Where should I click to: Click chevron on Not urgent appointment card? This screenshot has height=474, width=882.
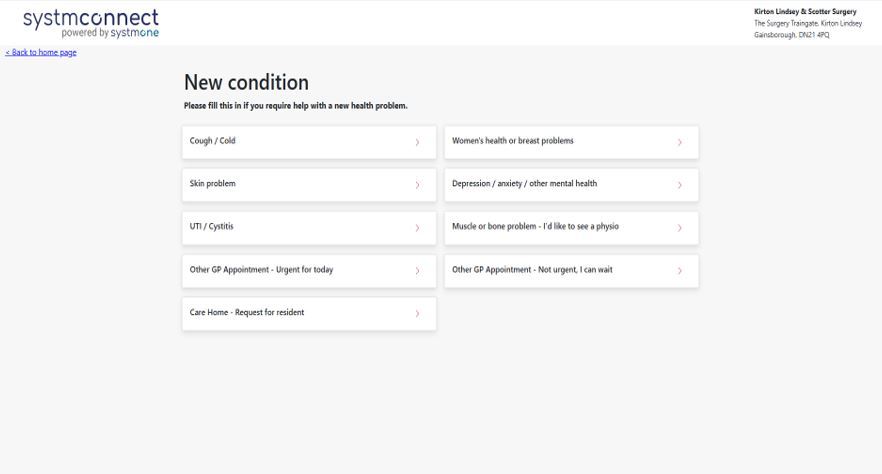coord(679,271)
